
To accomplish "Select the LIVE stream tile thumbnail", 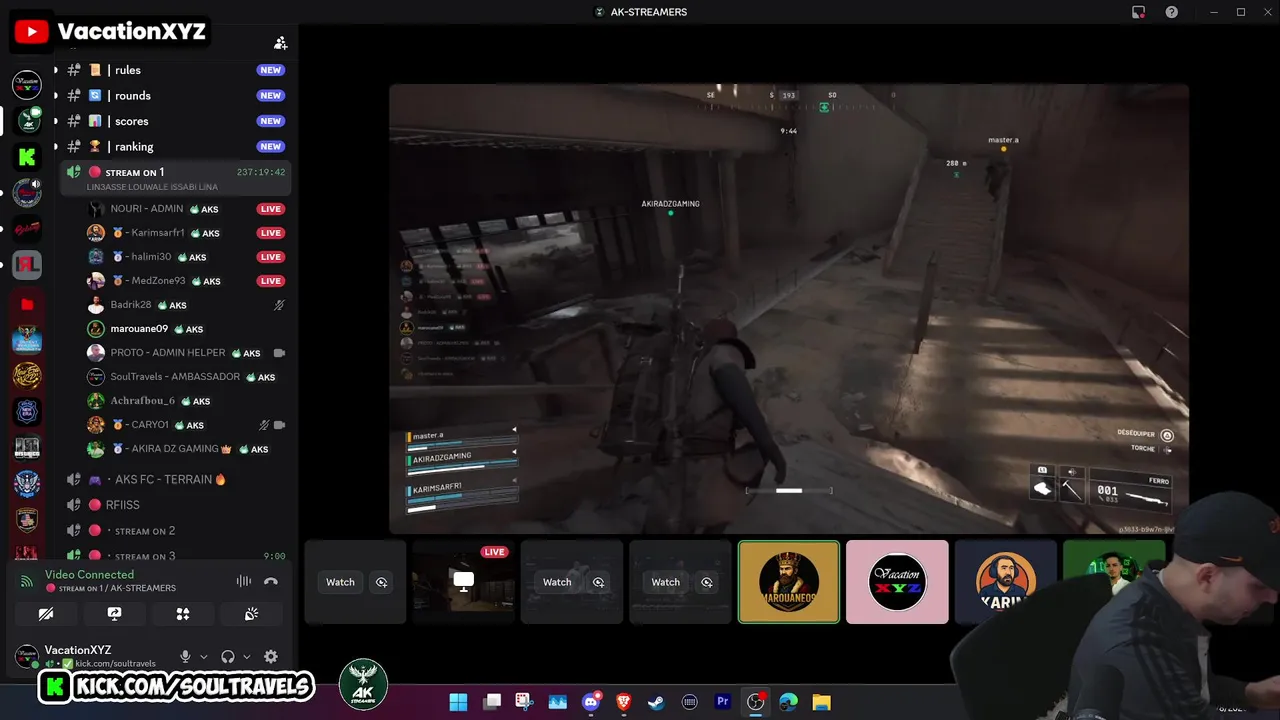I will 464,582.
